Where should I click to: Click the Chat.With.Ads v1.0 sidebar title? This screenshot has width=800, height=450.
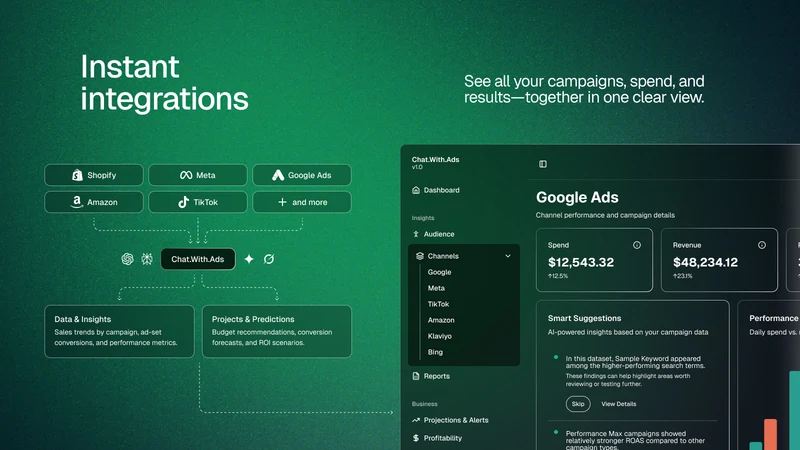tap(435, 162)
